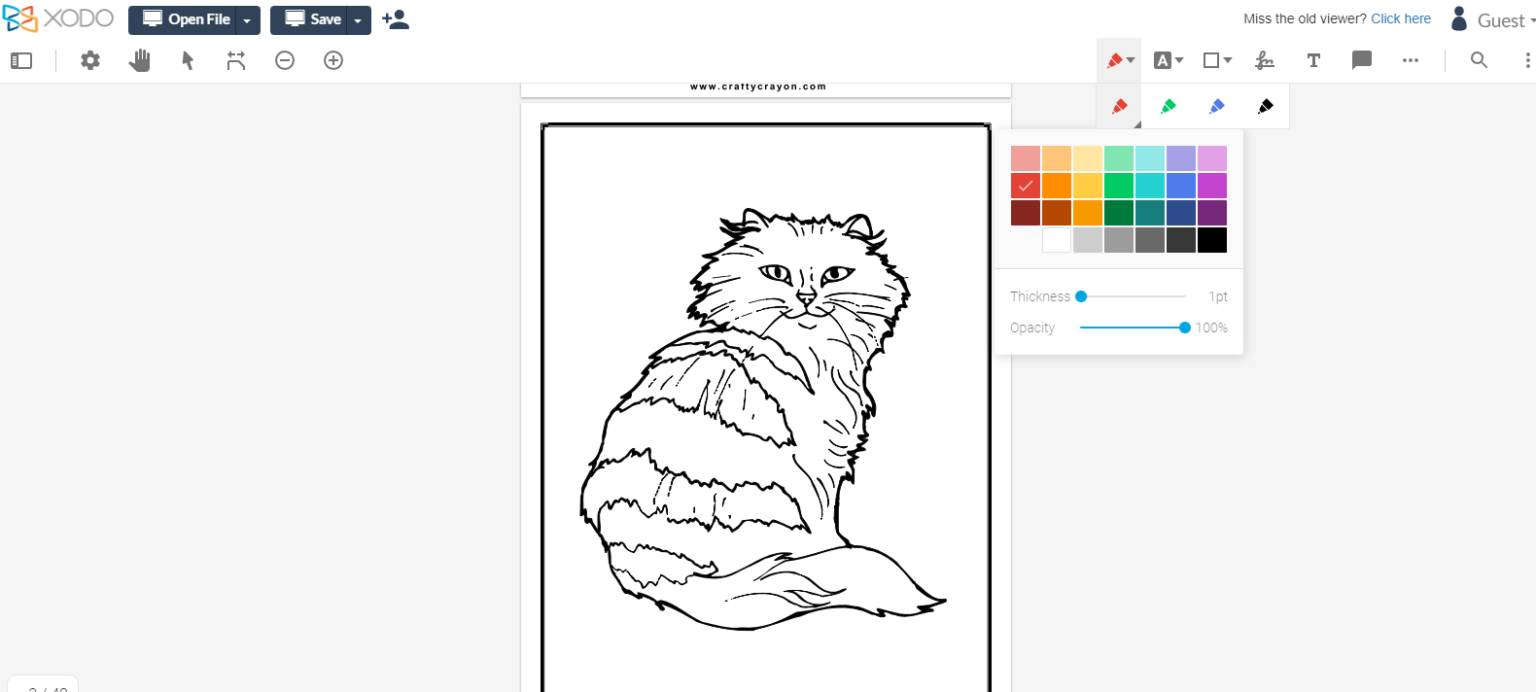
Task: Switch to the blue highlighter preset
Action: click(1216, 106)
